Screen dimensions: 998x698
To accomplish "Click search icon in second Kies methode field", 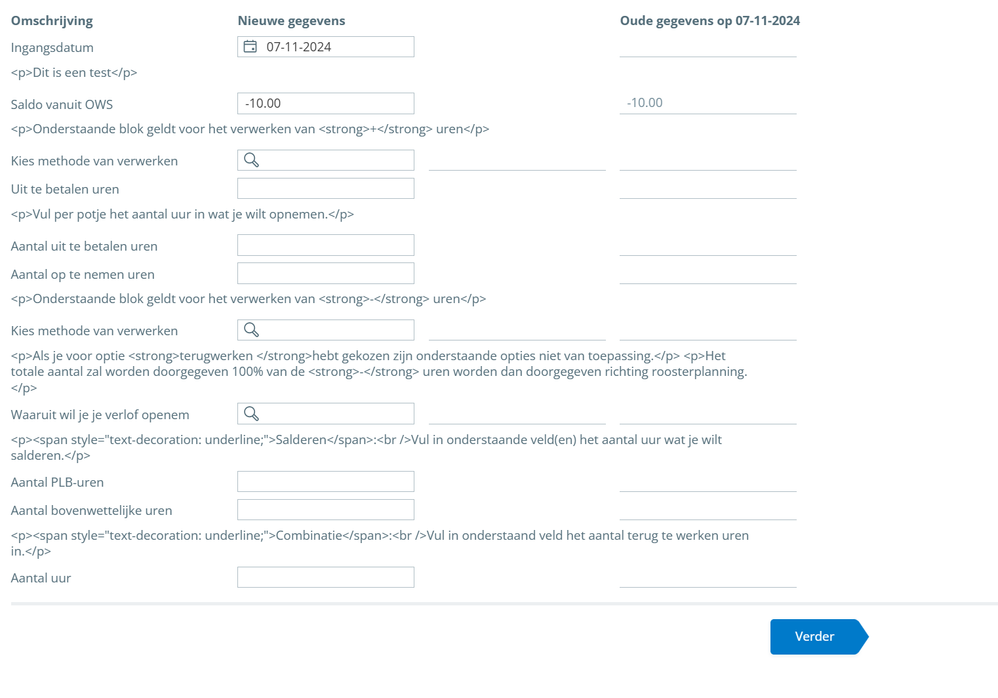I will (251, 330).
